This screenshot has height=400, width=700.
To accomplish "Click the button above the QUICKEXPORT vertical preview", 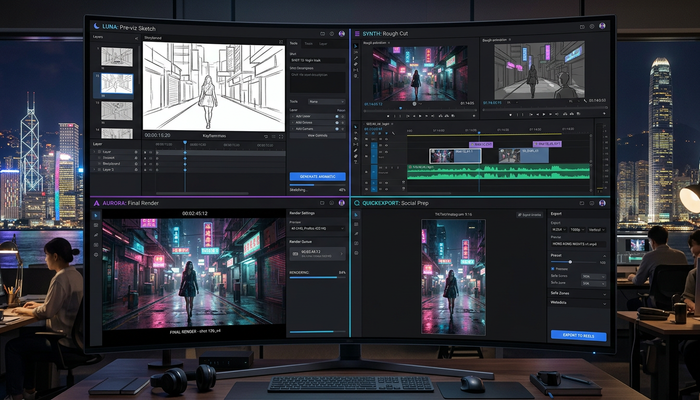I will (529, 215).
